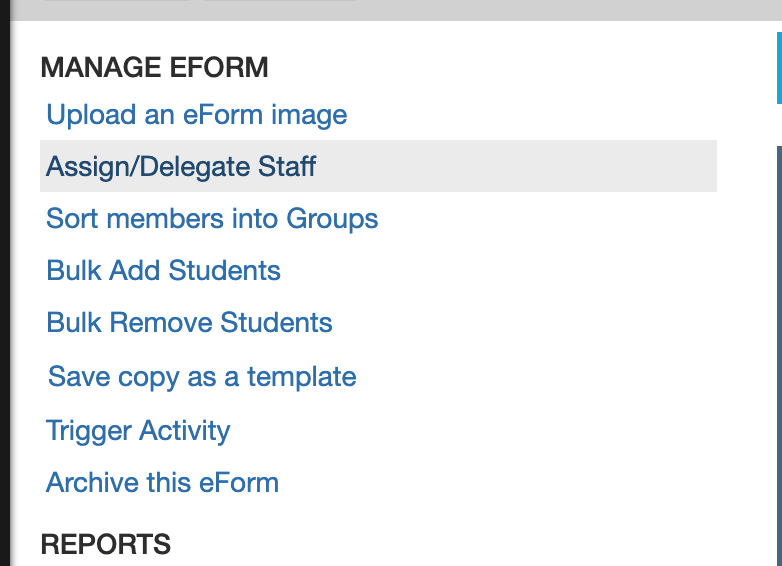The image size is (782, 566).
Task: Open the Trigger Activity link
Action: point(138,431)
